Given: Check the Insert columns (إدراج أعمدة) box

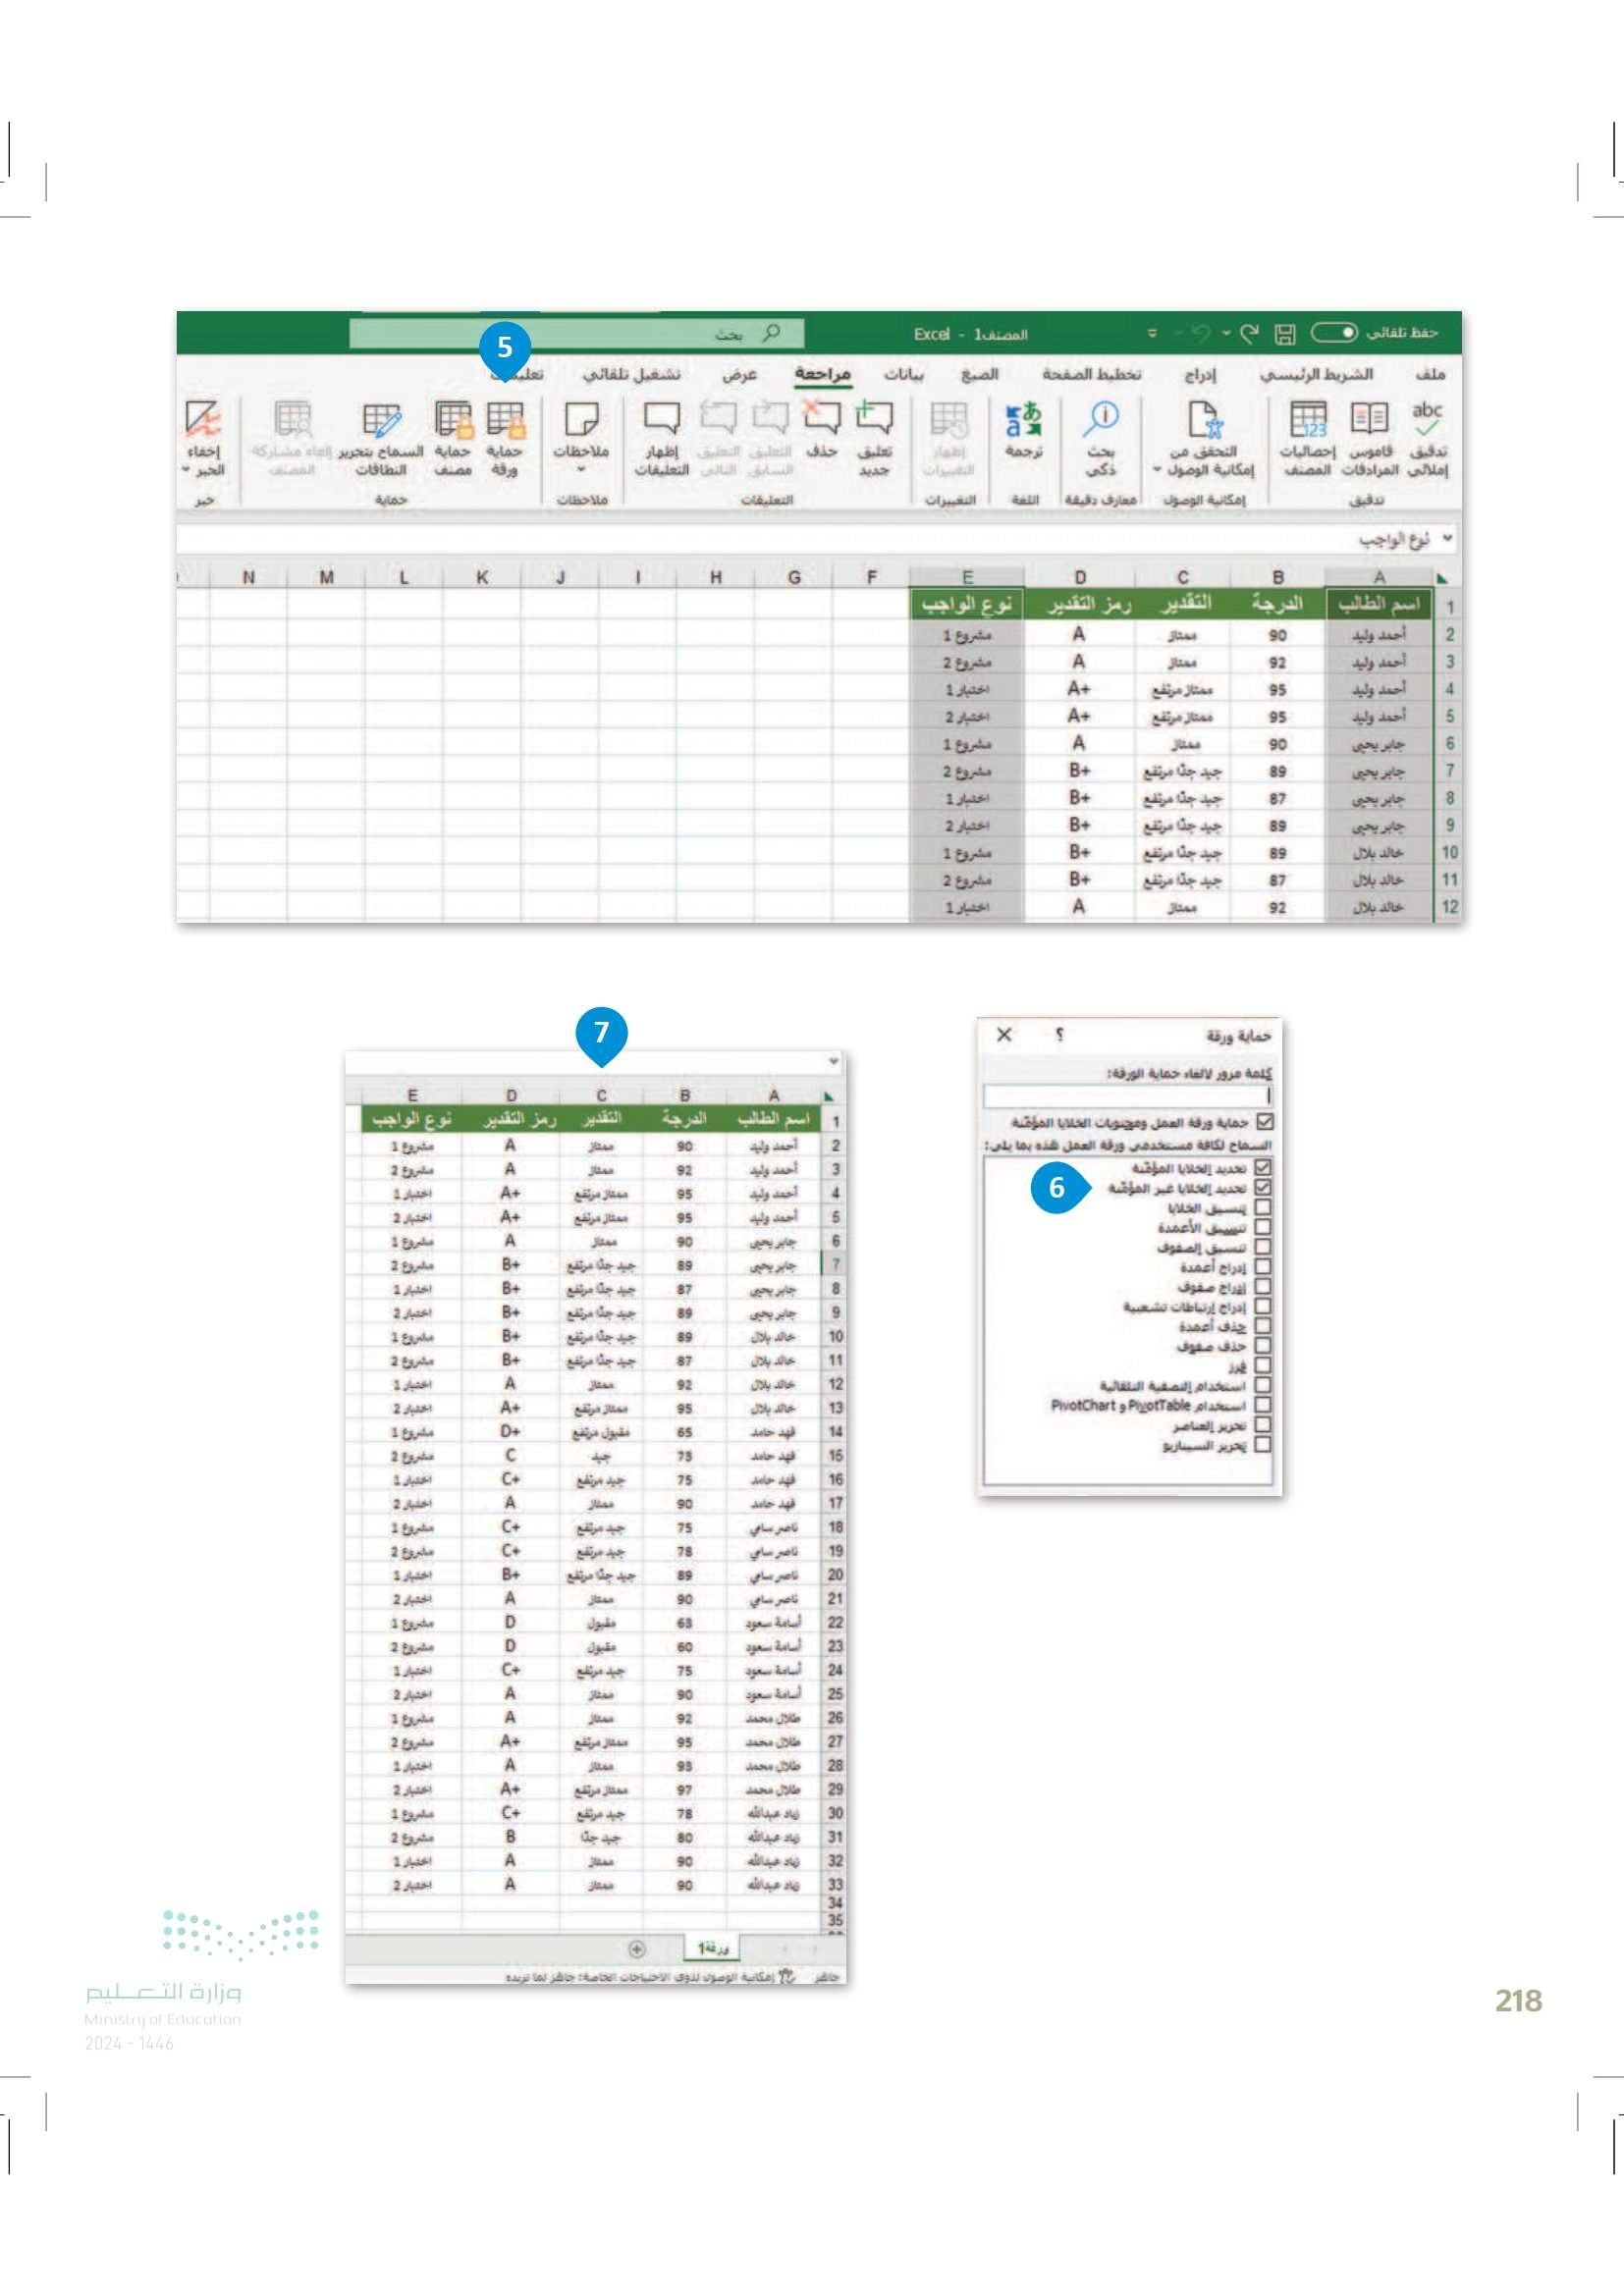Looking at the screenshot, I should point(1263,1266).
